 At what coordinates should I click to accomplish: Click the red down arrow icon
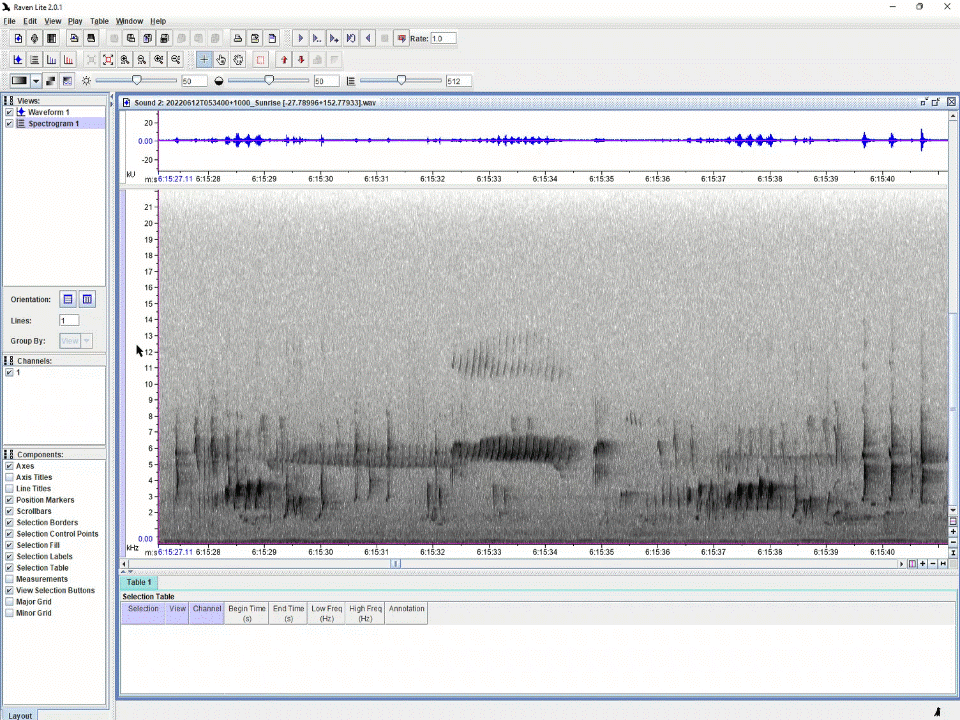(x=301, y=60)
